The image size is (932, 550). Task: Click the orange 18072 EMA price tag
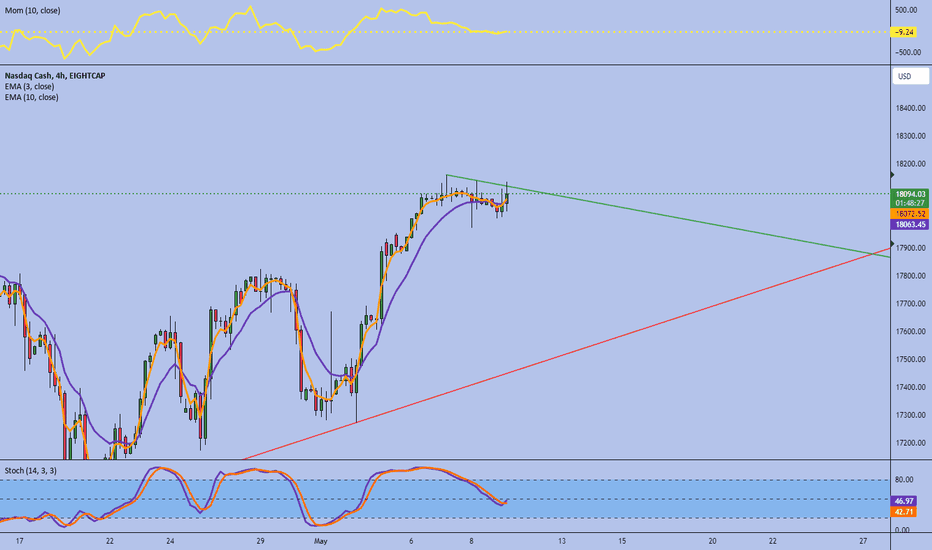point(909,213)
